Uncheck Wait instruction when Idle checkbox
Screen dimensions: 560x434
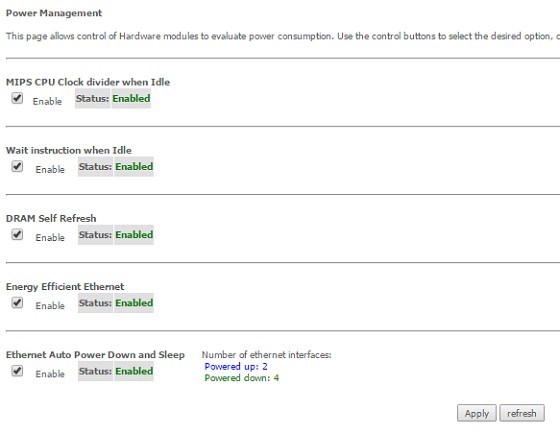[x=17, y=166]
